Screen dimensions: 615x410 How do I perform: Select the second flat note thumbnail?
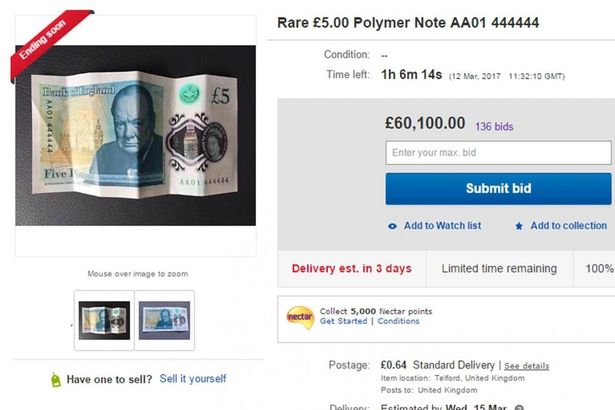[164, 320]
